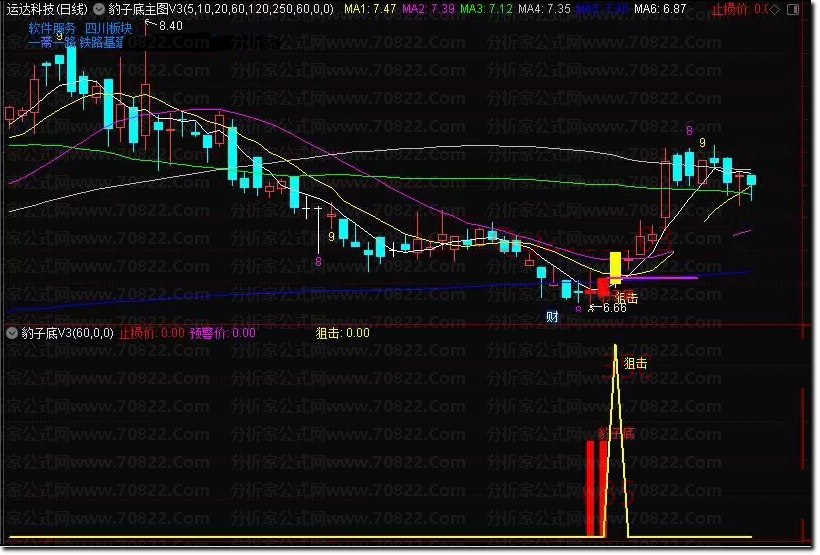The height and width of the screenshot is (555, 820).
Task: Click the 运达科技(日线) stock title
Action: click(x=47, y=9)
